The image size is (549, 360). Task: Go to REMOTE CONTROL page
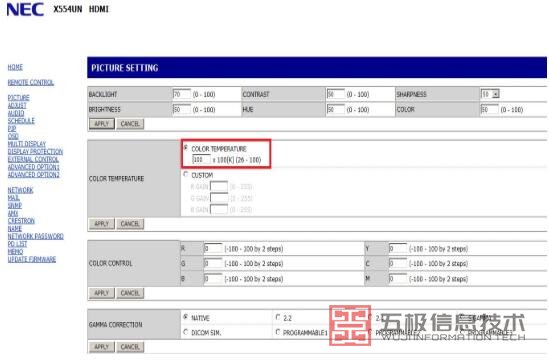point(31,83)
